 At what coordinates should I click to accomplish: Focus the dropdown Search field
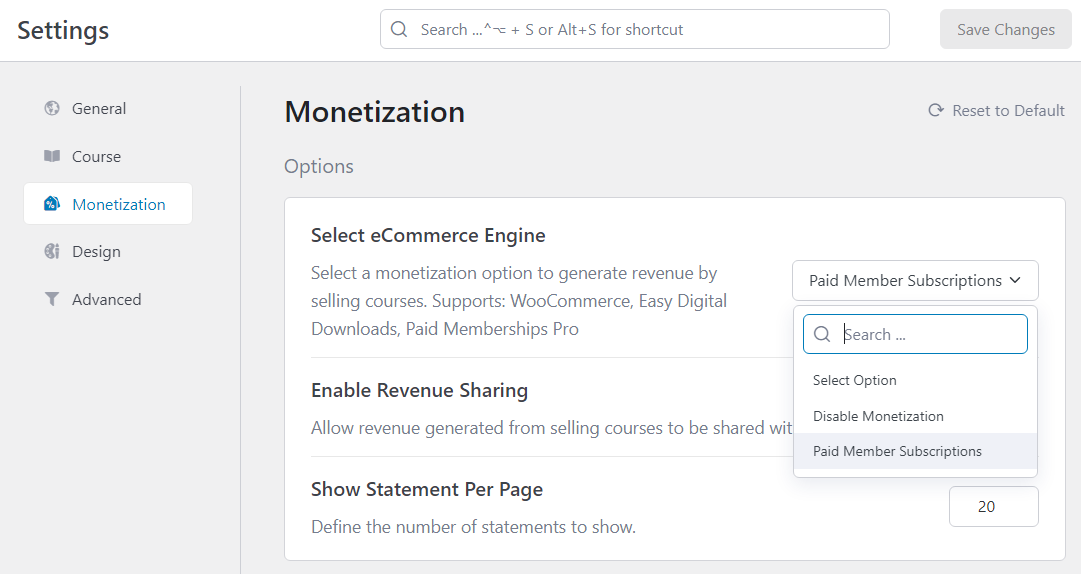[915, 334]
